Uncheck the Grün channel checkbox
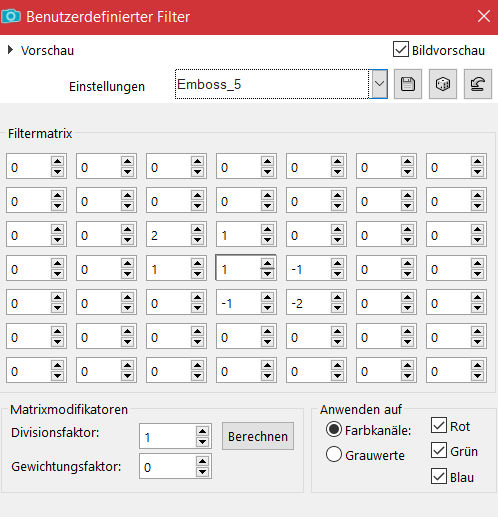Image resolution: width=498 pixels, height=517 pixels. click(x=439, y=451)
